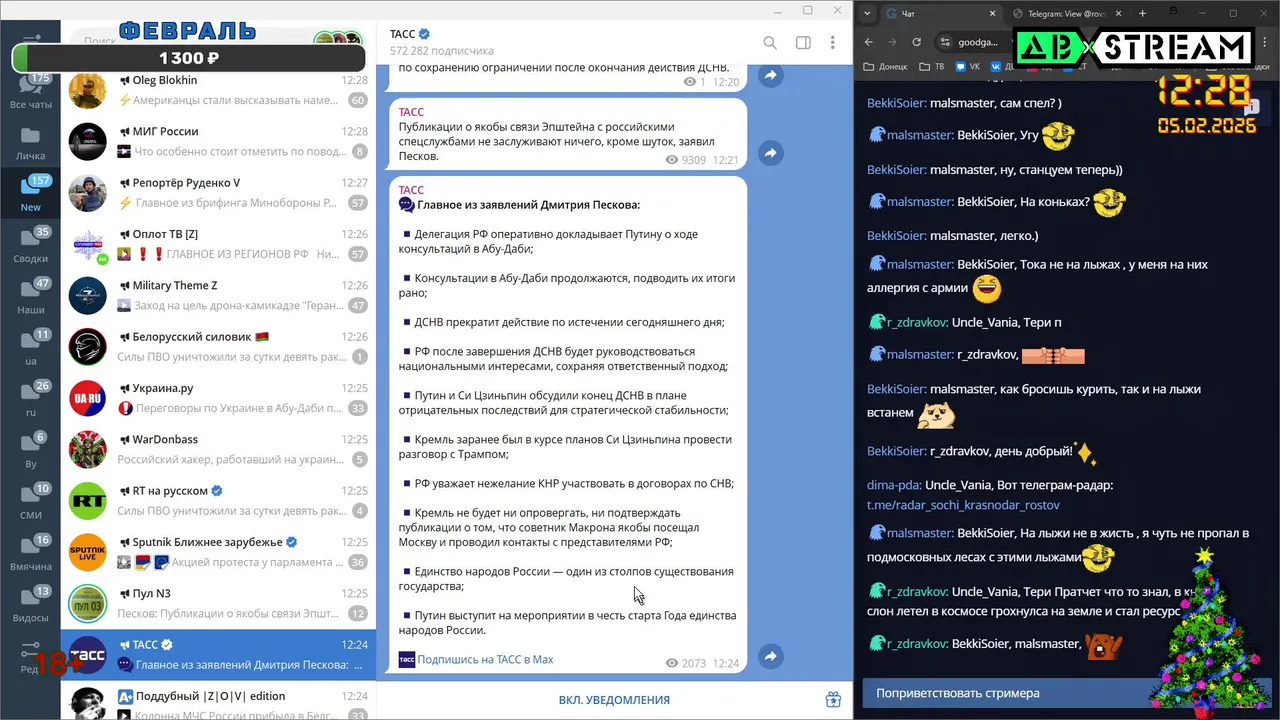
Task: Click smiley emoji after 'На коньках?'
Action: pyautogui.click(x=1109, y=203)
